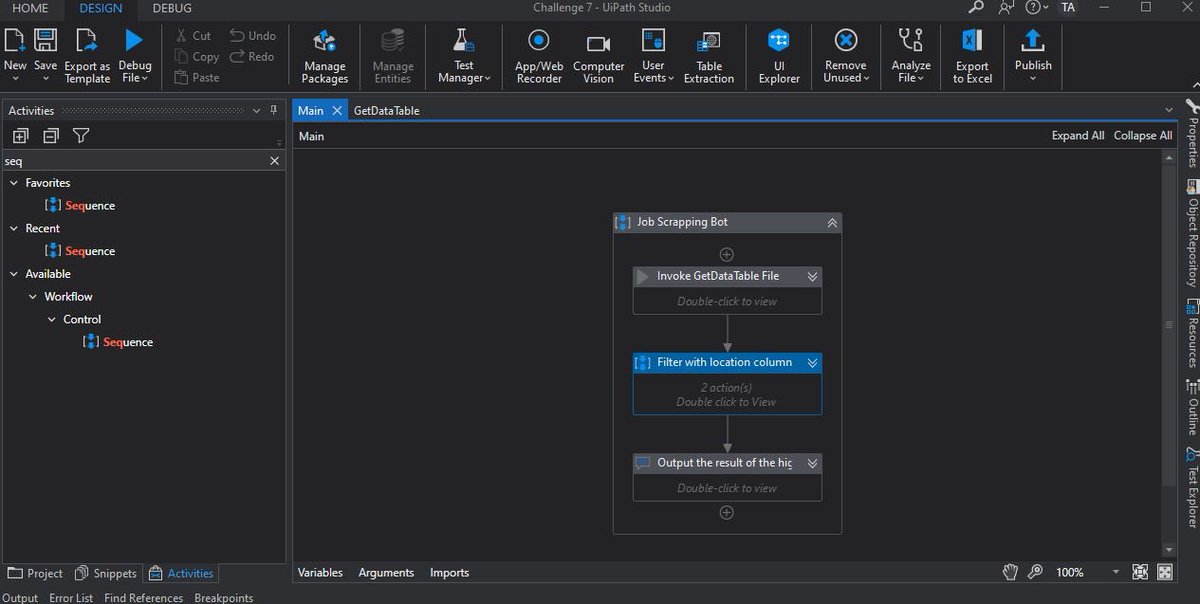
Task: Switch to the Project panel tab
Action: (35, 574)
